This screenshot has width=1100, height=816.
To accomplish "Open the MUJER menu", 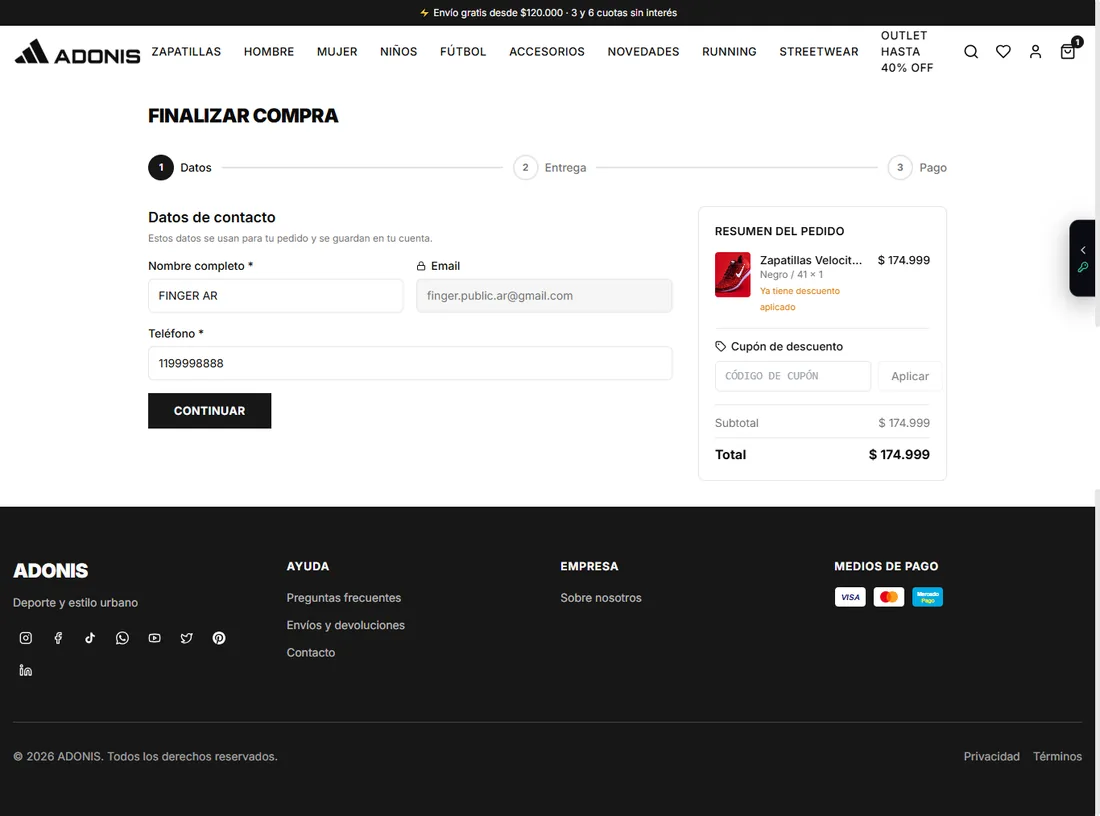I will (x=337, y=51).
